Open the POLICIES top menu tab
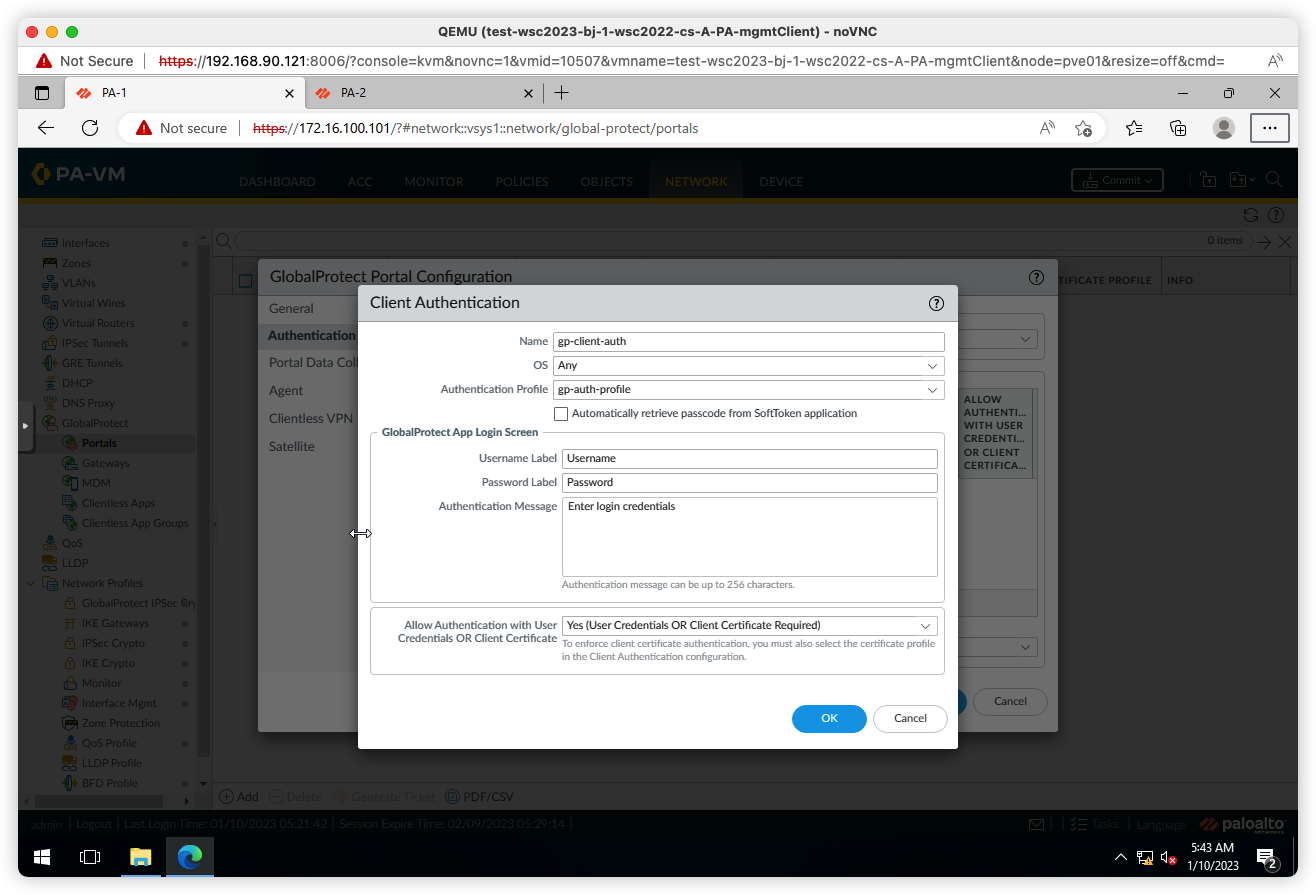This screenshot has width=1316, height=895. [x=522, y=182]
